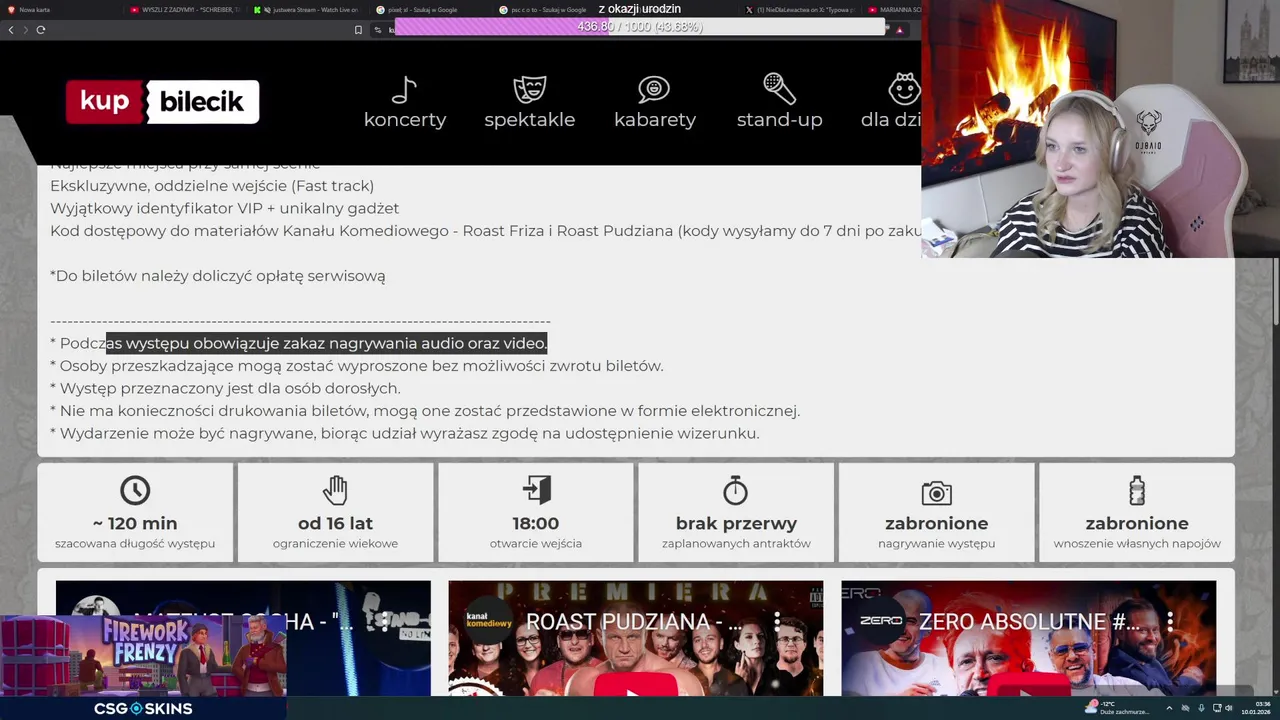Open the ROAST PUDZIANA video options menu
This screenshot has width=1280, height=720.
(x=777, y=621)
